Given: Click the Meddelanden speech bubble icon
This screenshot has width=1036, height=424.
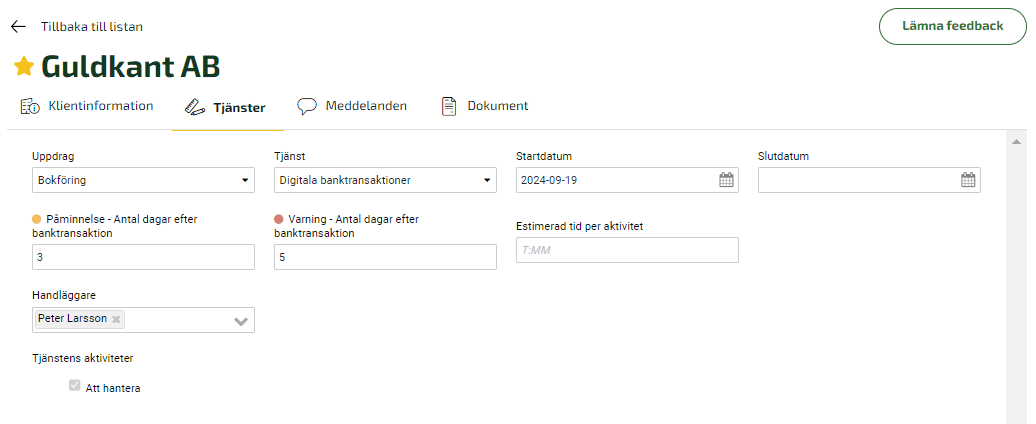Looking at the screenshot, I should point(307,106).
